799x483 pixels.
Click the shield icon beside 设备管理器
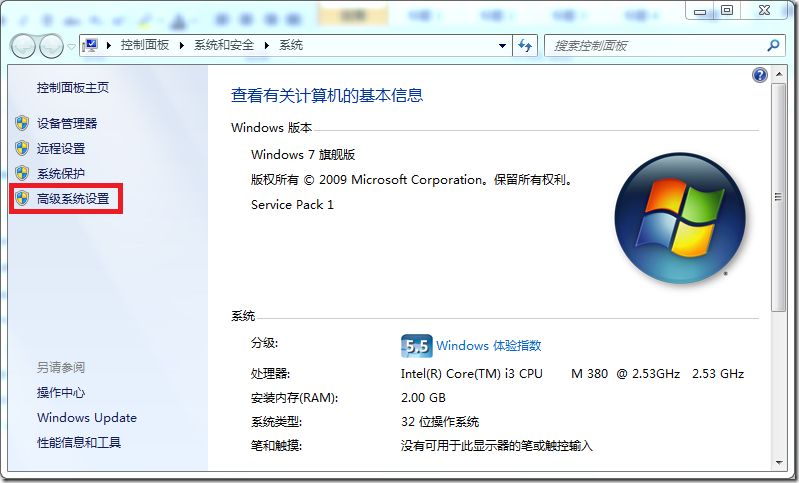click(22, 123)
